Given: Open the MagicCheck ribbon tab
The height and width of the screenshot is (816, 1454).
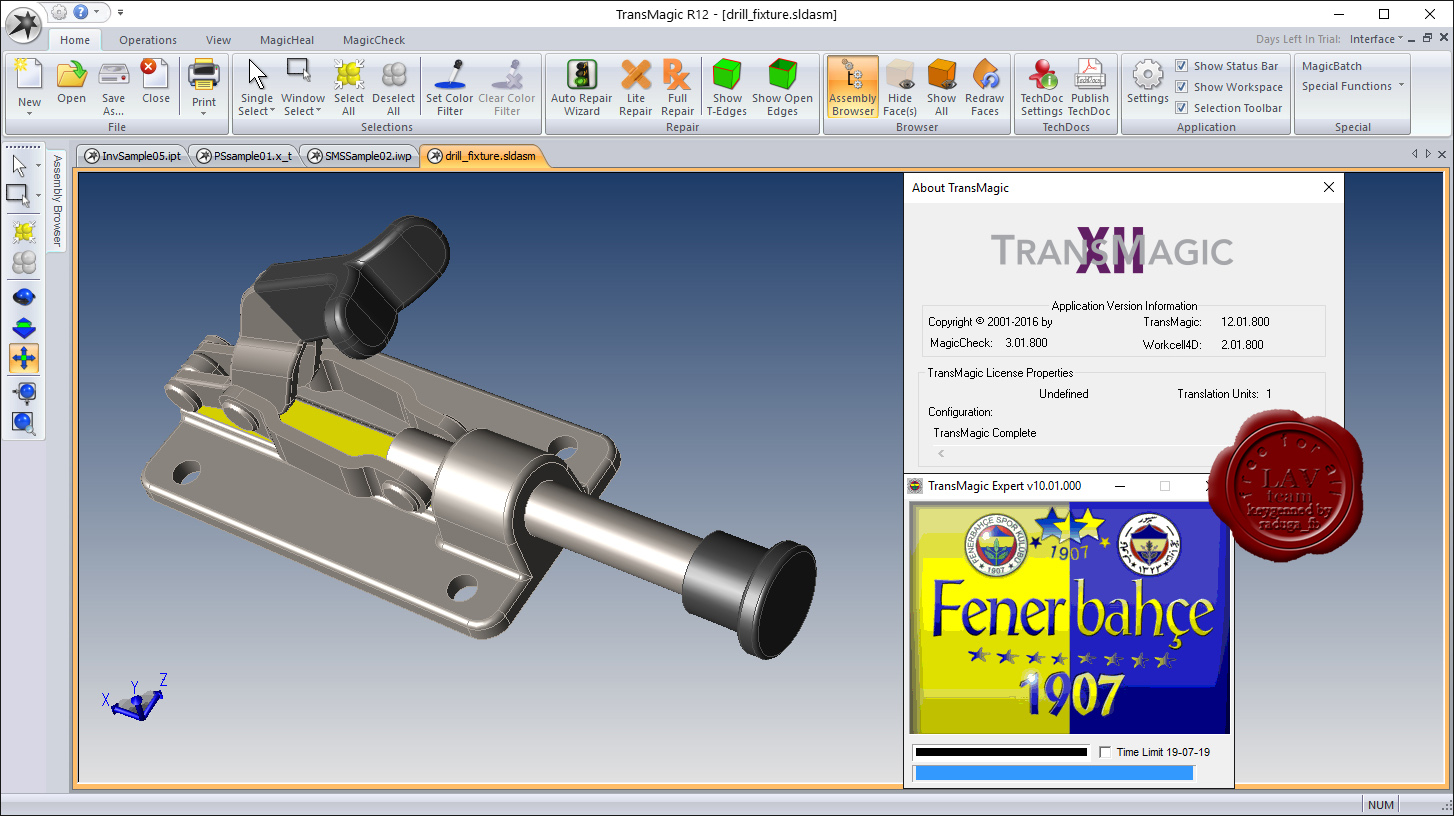Looking at the screenshot, I should (x=374, y=40).
